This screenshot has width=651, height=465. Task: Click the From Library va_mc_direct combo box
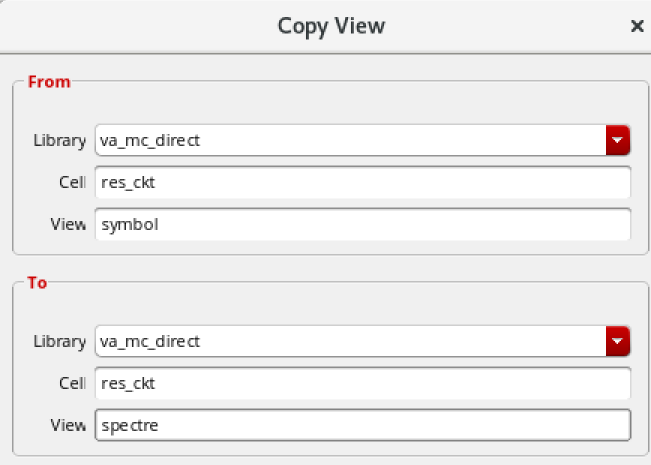point(350,141)
